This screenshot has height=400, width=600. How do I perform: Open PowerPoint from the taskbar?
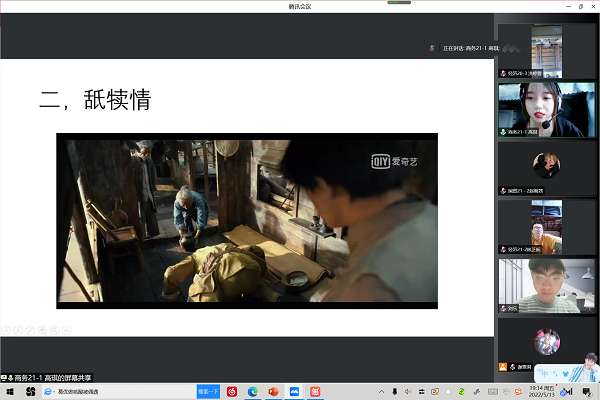[x=274, y=392]
